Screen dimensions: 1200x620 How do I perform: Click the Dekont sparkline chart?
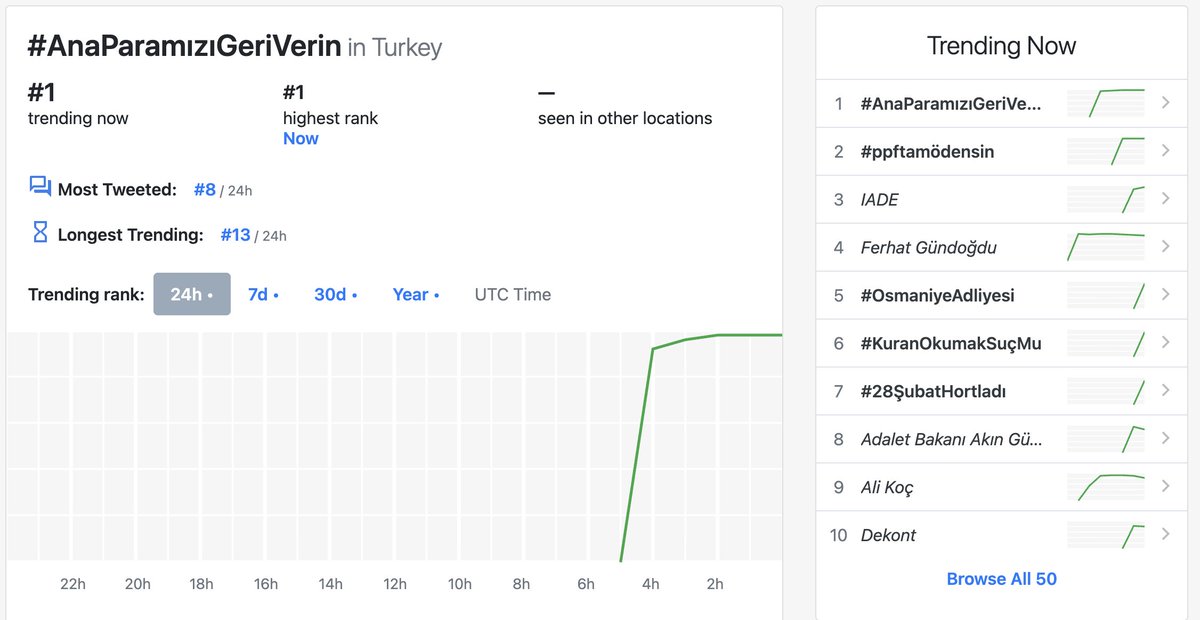tap(1106, 535)
